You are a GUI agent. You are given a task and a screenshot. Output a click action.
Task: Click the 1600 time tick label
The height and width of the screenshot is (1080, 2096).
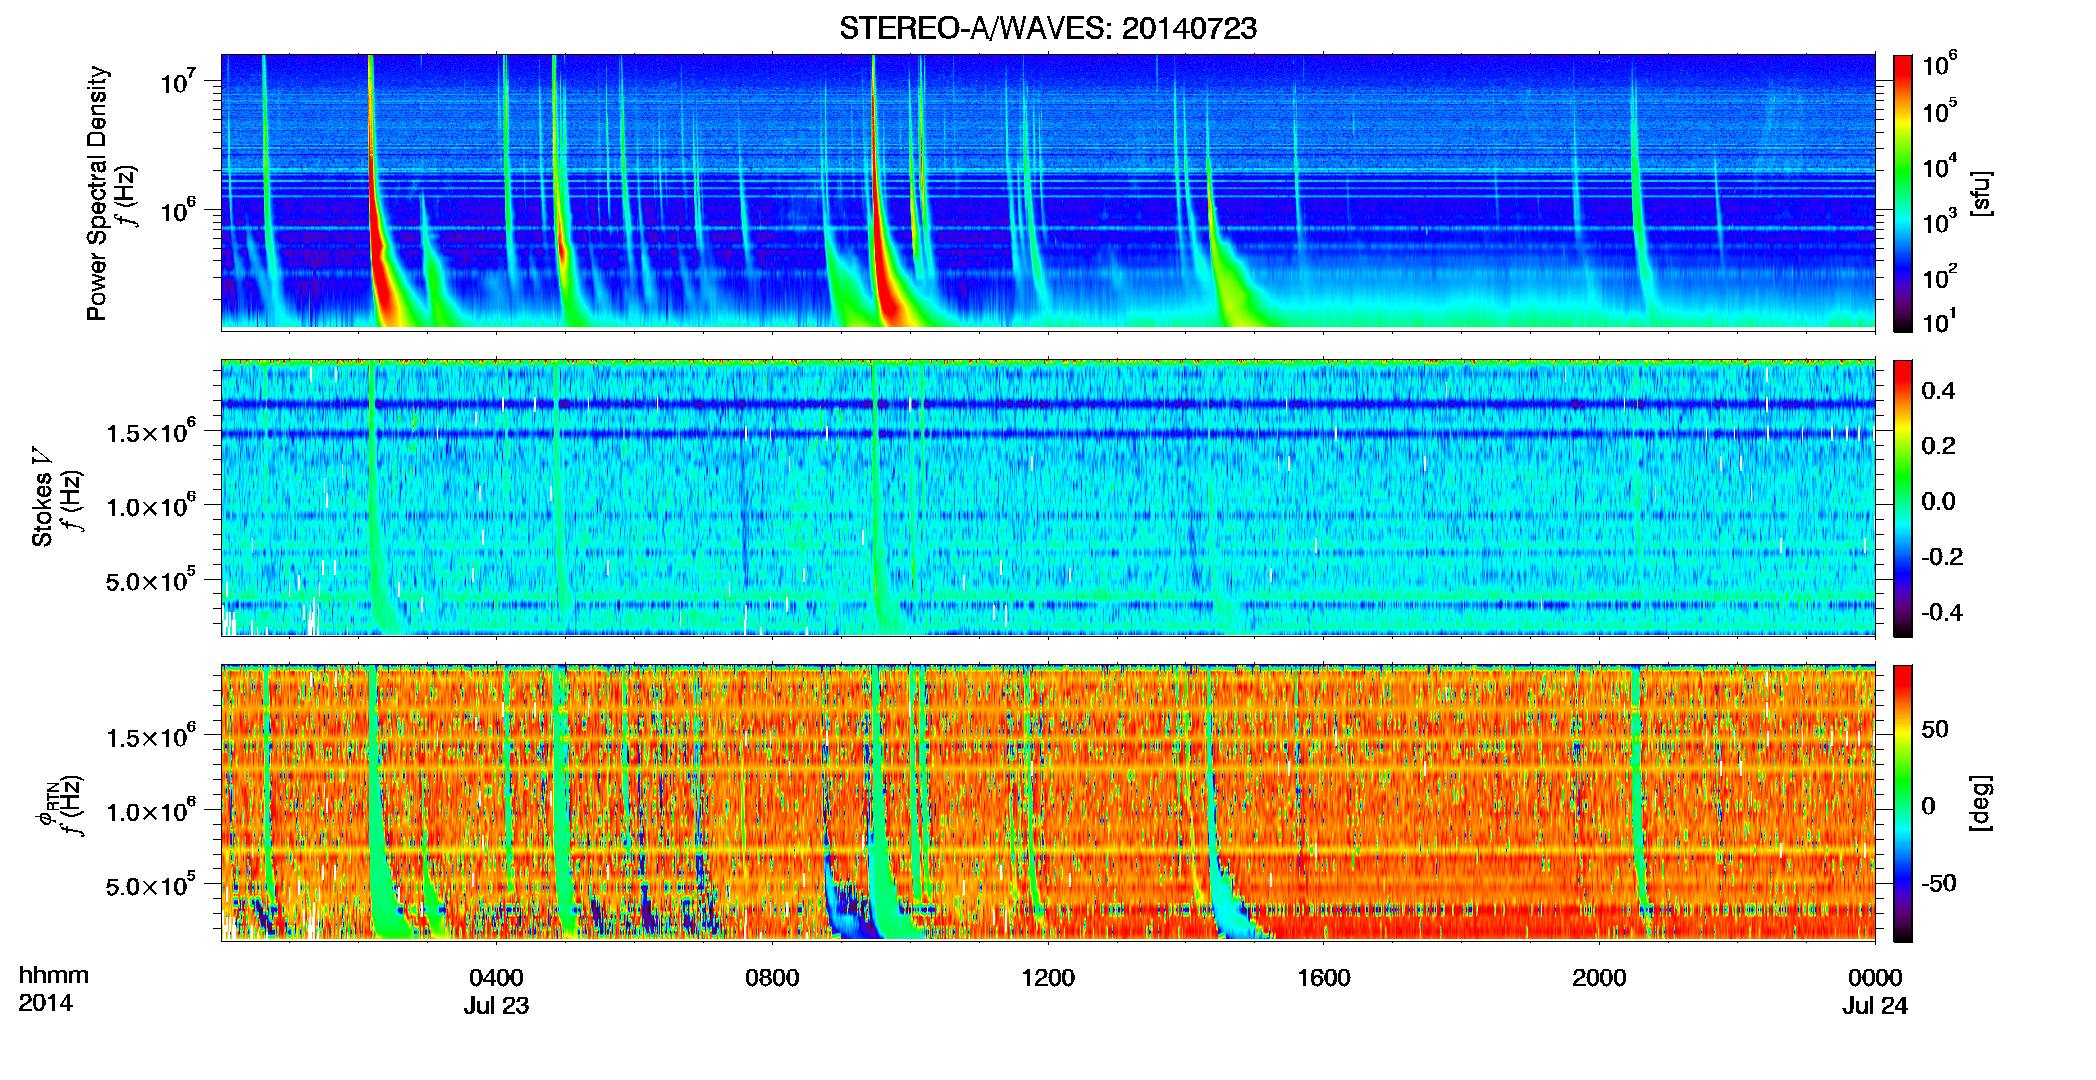(x=1324, y=978)
